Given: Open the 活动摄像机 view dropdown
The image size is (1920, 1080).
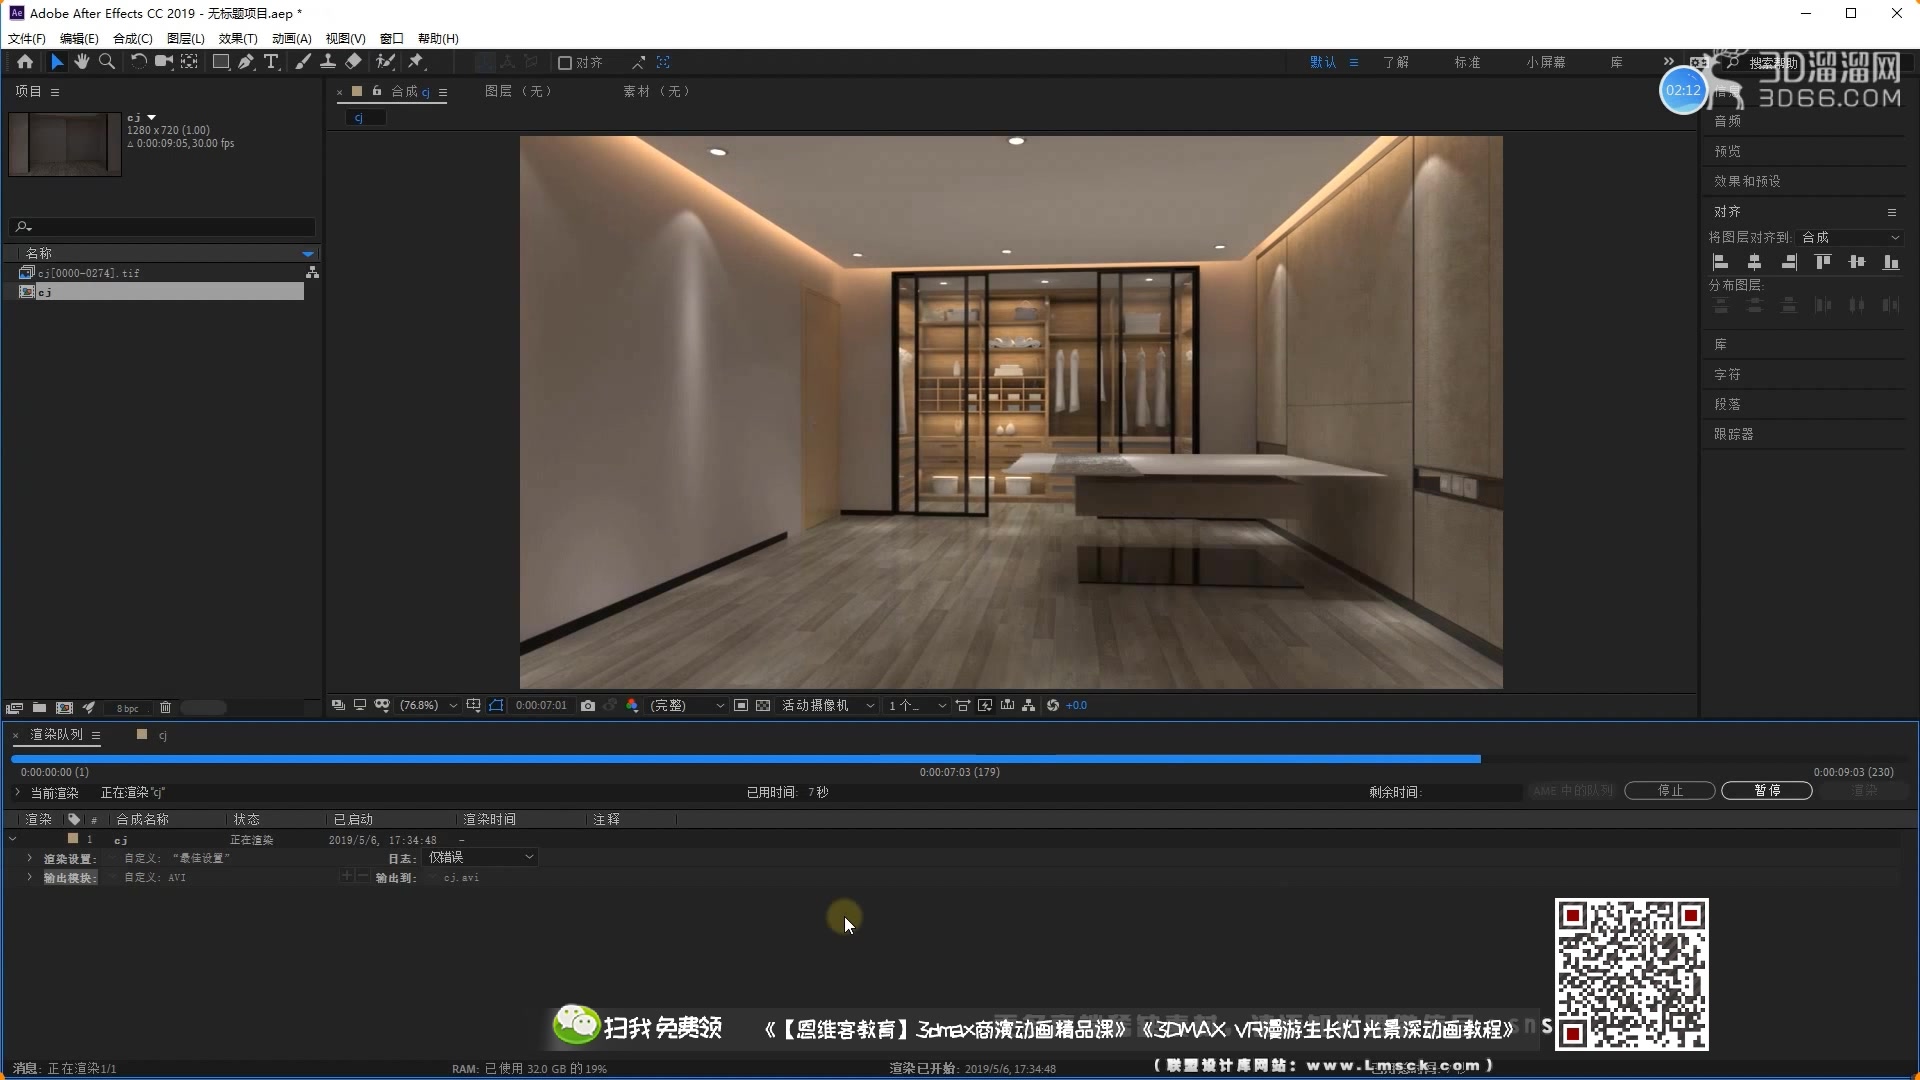Looking at the screenshot, I should point(828,706).
